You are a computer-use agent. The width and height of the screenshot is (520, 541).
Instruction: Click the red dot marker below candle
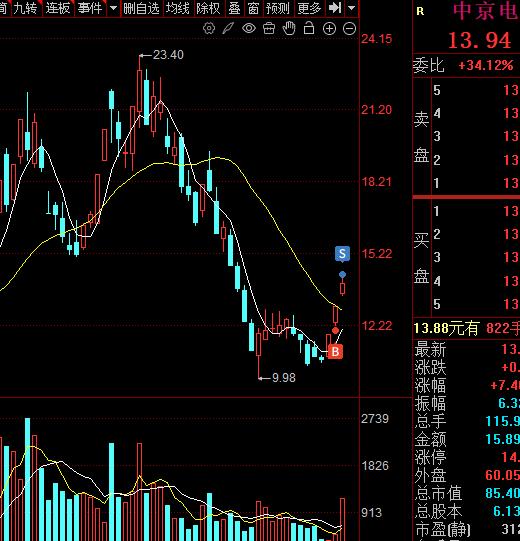[335, 331]
